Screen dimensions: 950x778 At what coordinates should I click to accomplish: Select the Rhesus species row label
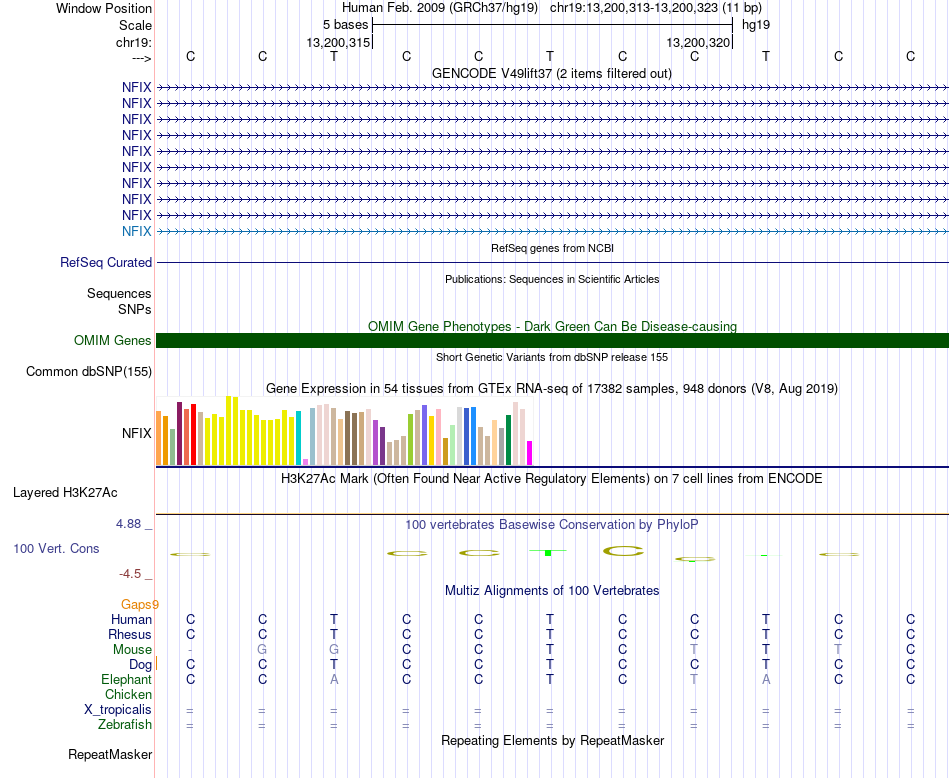click(130, 634)
